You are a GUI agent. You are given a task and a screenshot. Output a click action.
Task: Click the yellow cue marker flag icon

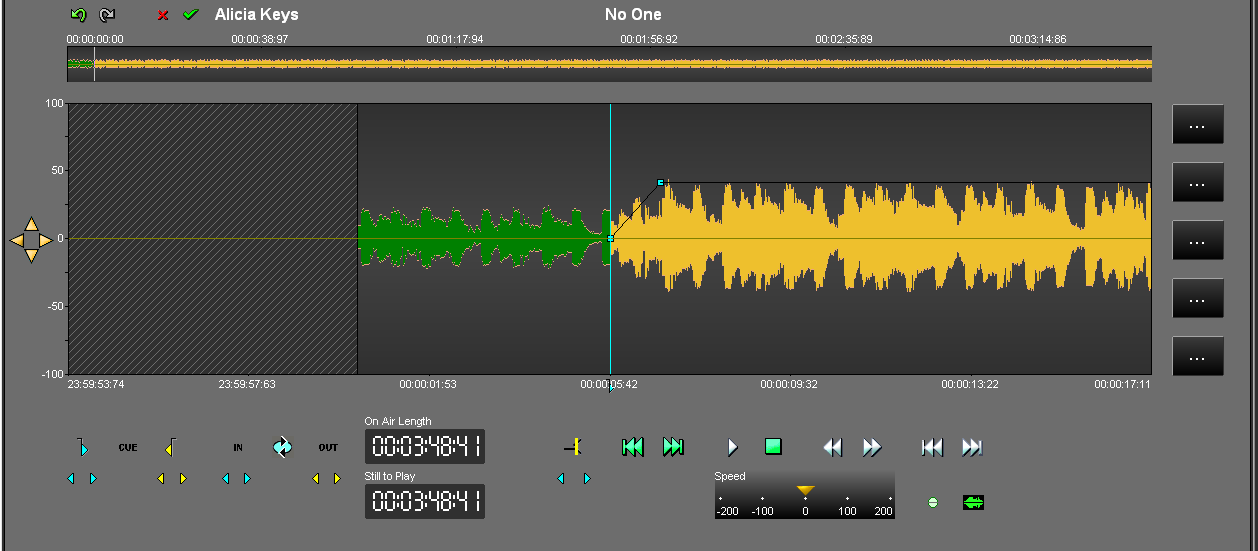[170, 447]
